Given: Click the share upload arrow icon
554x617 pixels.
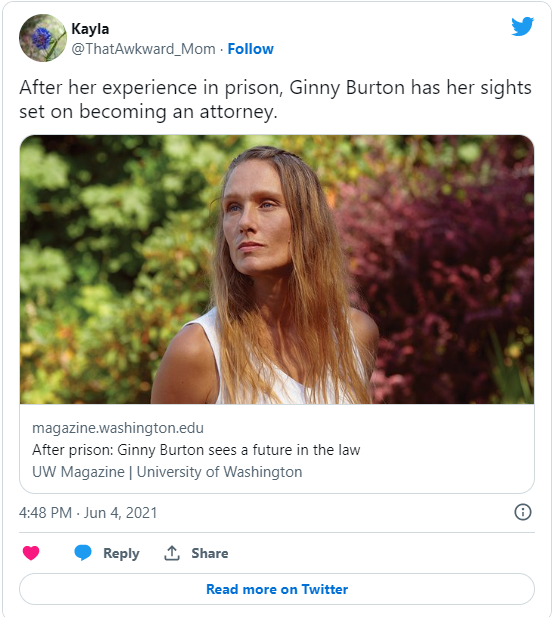Looking at the screenshot, I should [172, 553].
